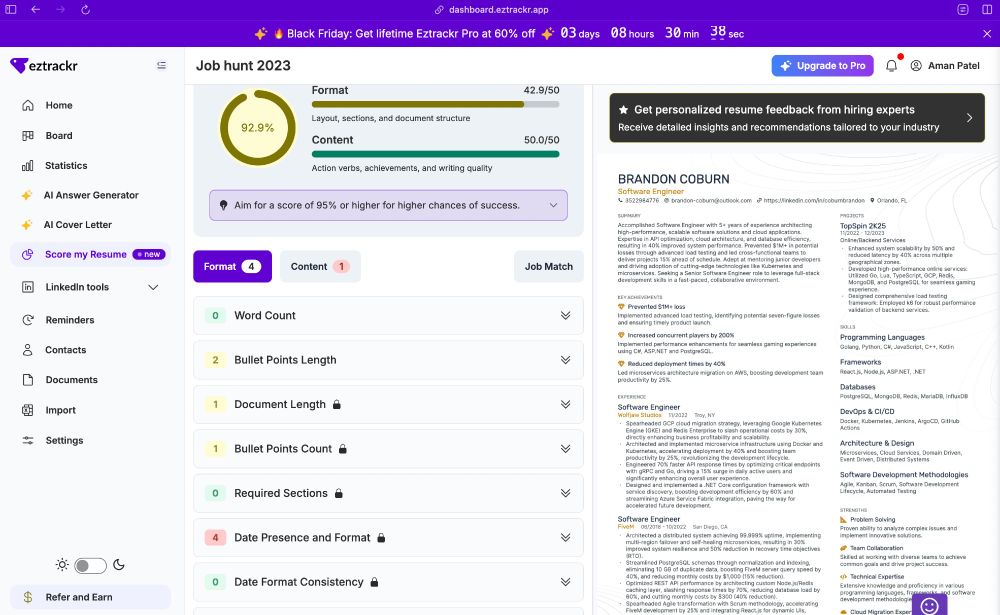Image resolution: width=1000 pixels, height=615 pixels.
Task: Expand the Word Count row
Action: click(388, 316)
